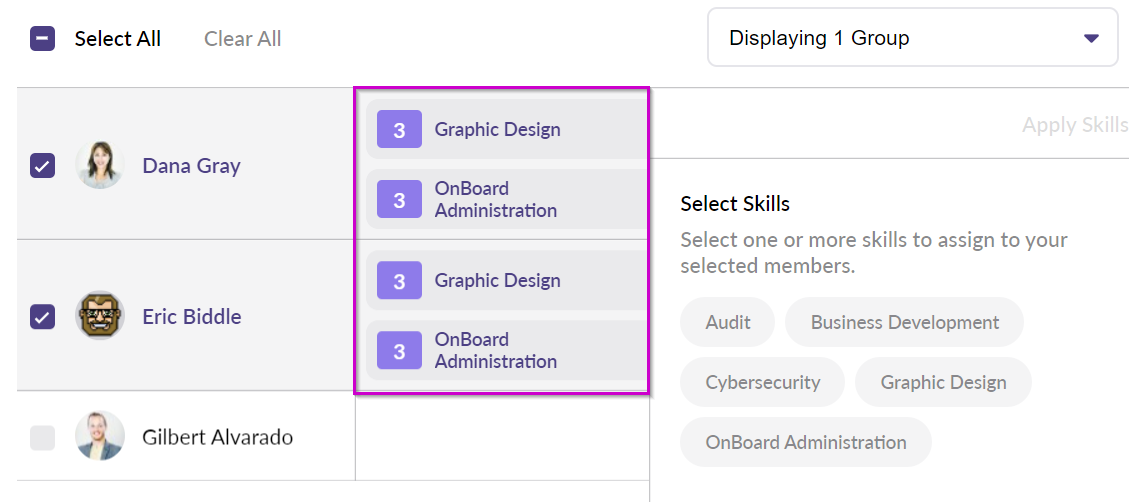
Task: Click Dana Gray's OnBoard Administration level badge
Action: [399, 200]
